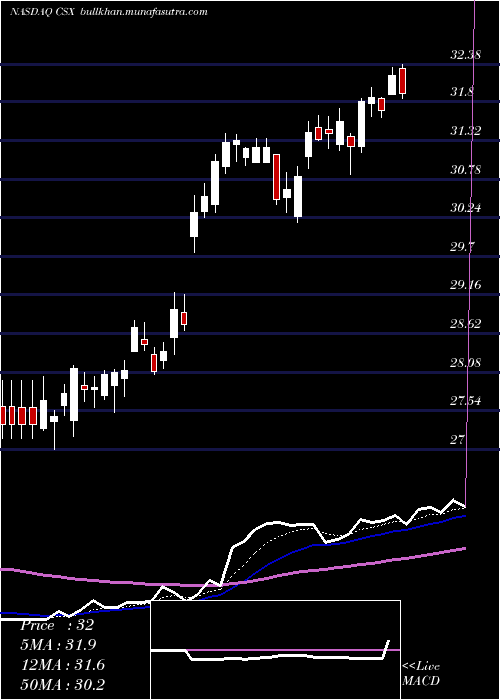Click the 50MA : 30.2 readout

click(x=62, y=684)
